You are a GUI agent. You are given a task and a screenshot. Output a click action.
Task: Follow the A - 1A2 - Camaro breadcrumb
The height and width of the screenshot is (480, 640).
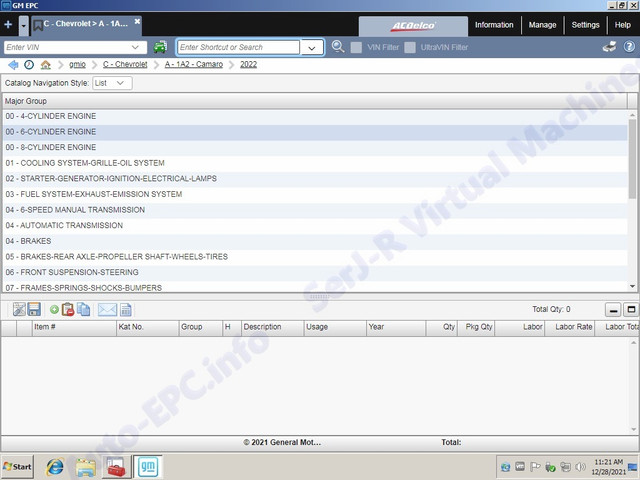[194, 64]
